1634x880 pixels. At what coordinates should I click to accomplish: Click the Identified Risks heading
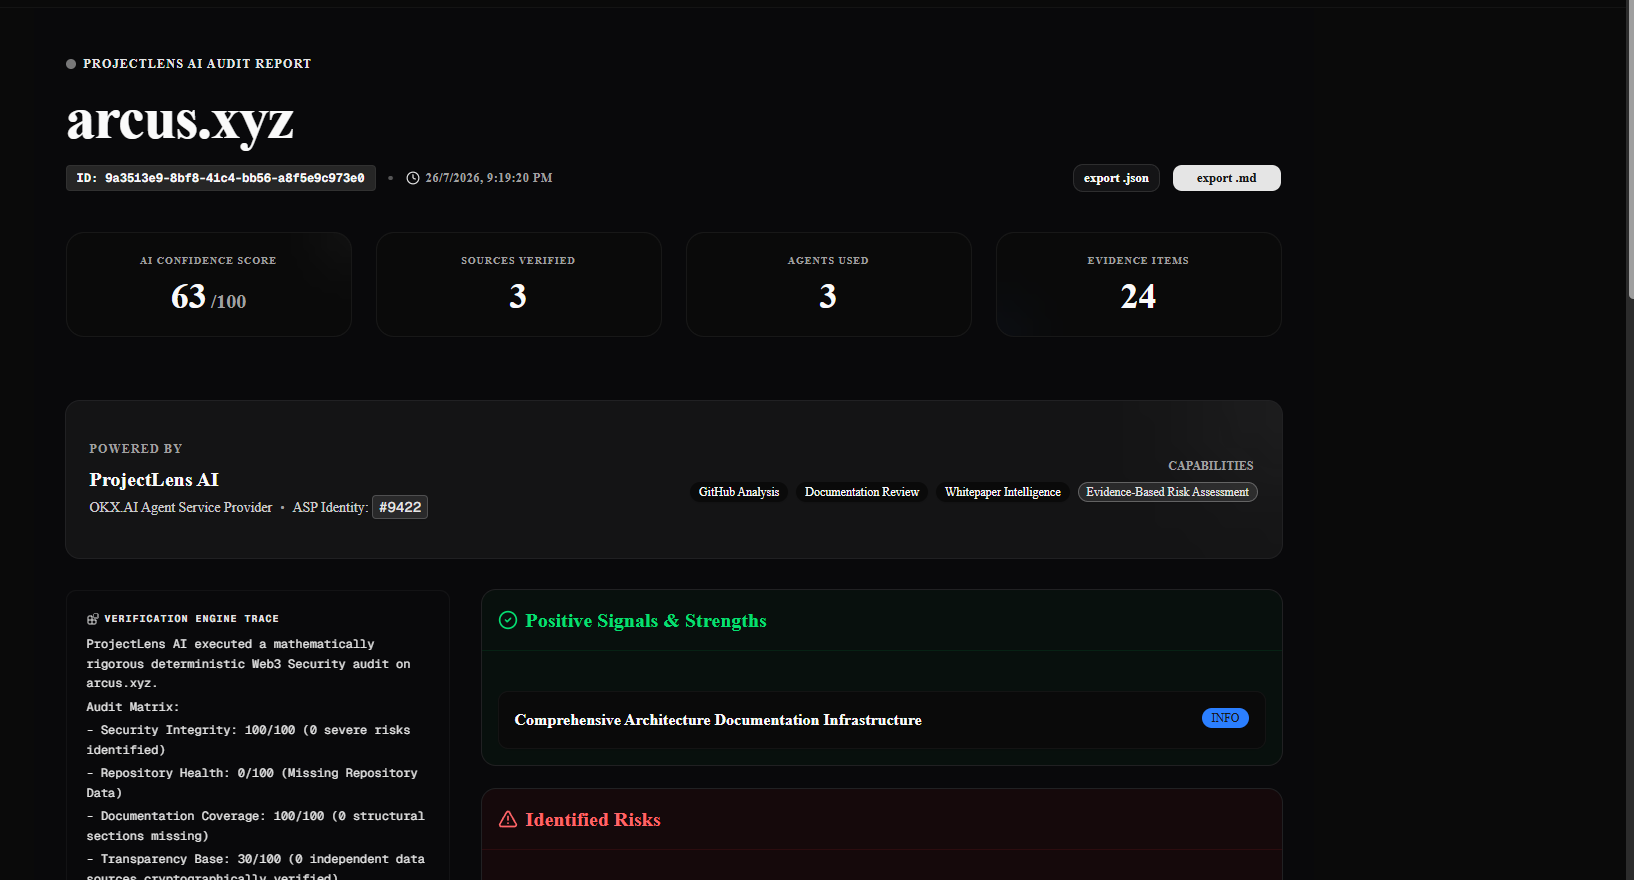[593, 820]
